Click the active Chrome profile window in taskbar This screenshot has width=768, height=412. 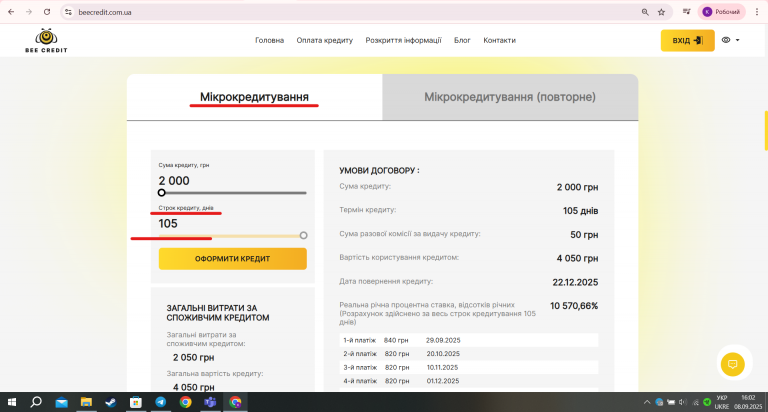(235, 402)
